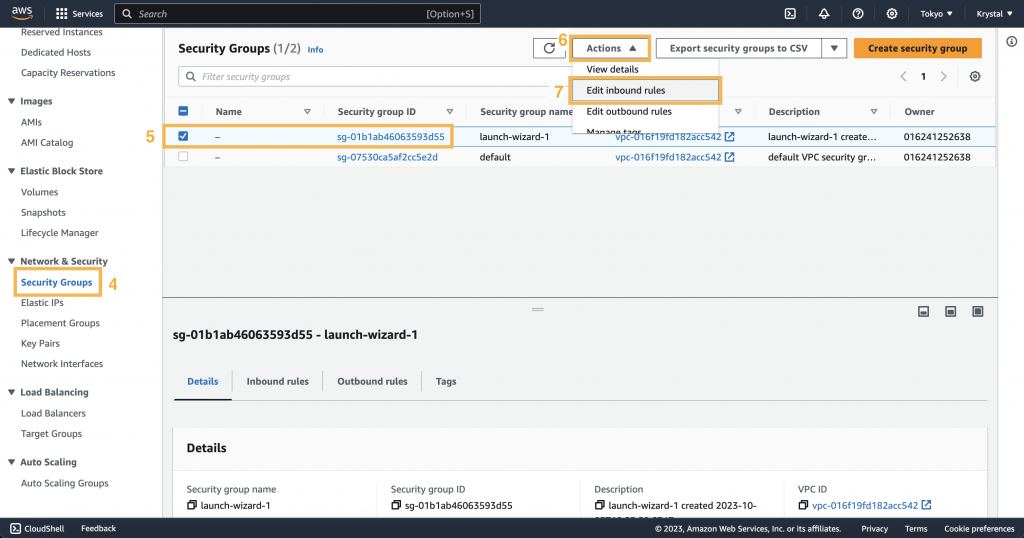
Task: Collapse the Network & Security section
Action: 11,261
